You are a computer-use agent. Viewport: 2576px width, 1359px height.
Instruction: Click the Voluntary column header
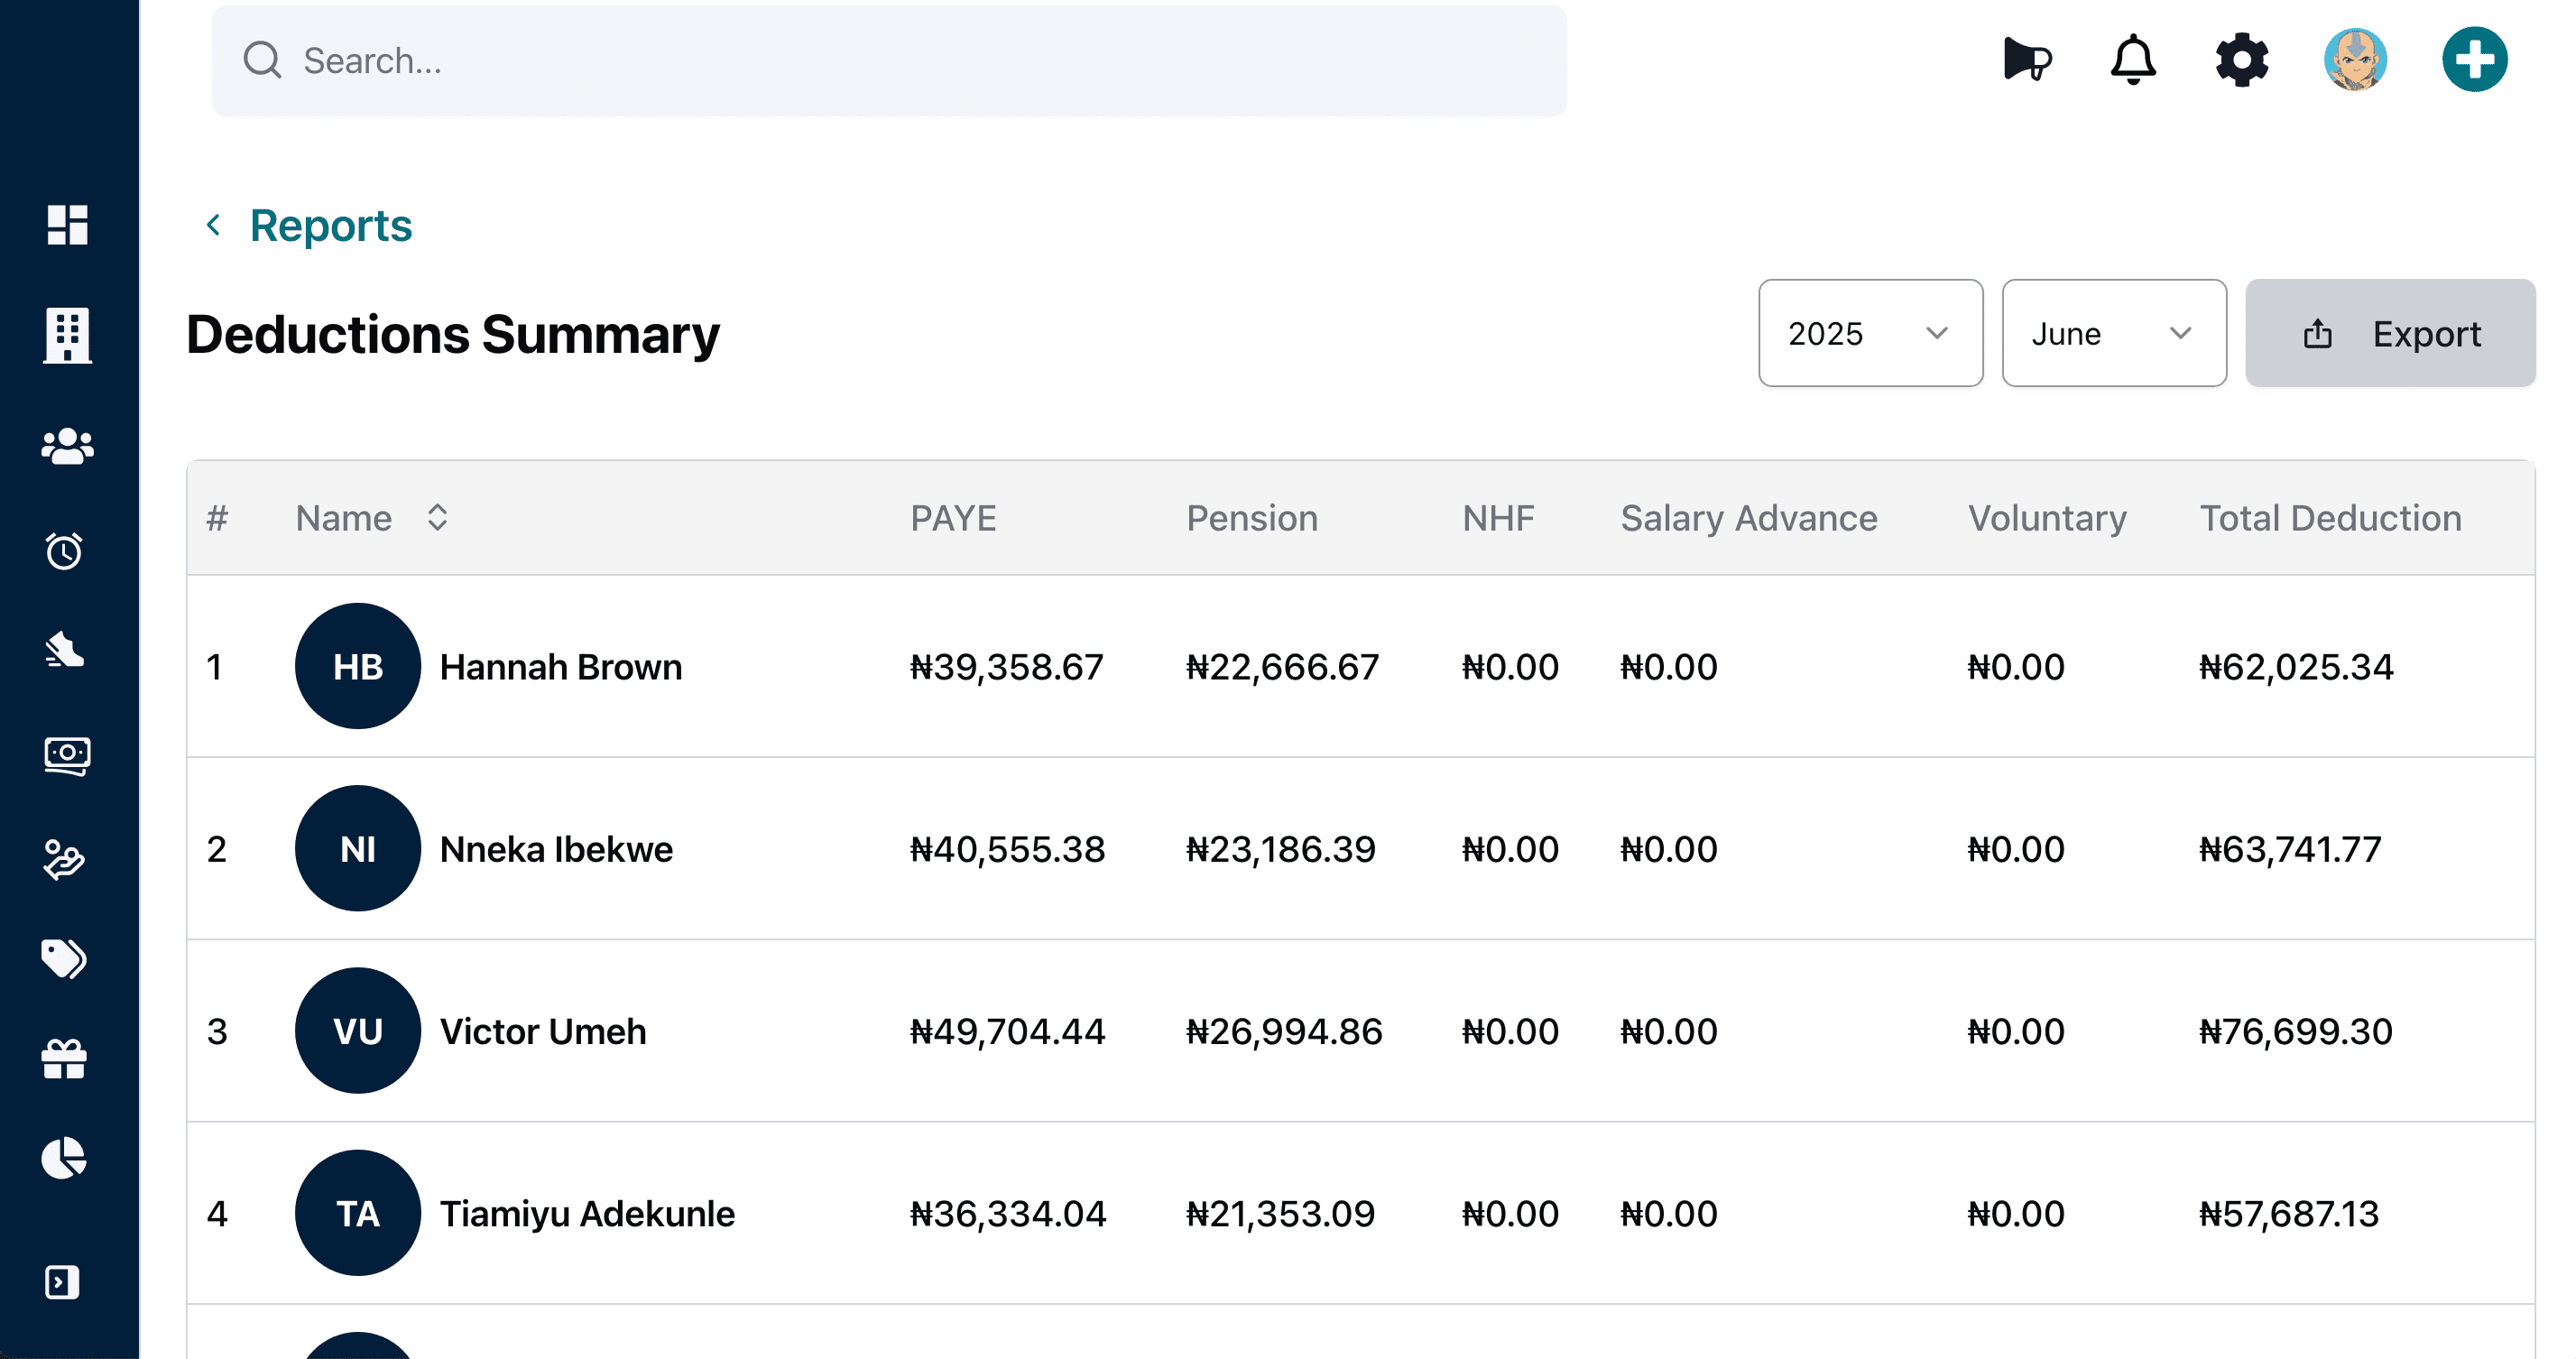point(2047,518)
